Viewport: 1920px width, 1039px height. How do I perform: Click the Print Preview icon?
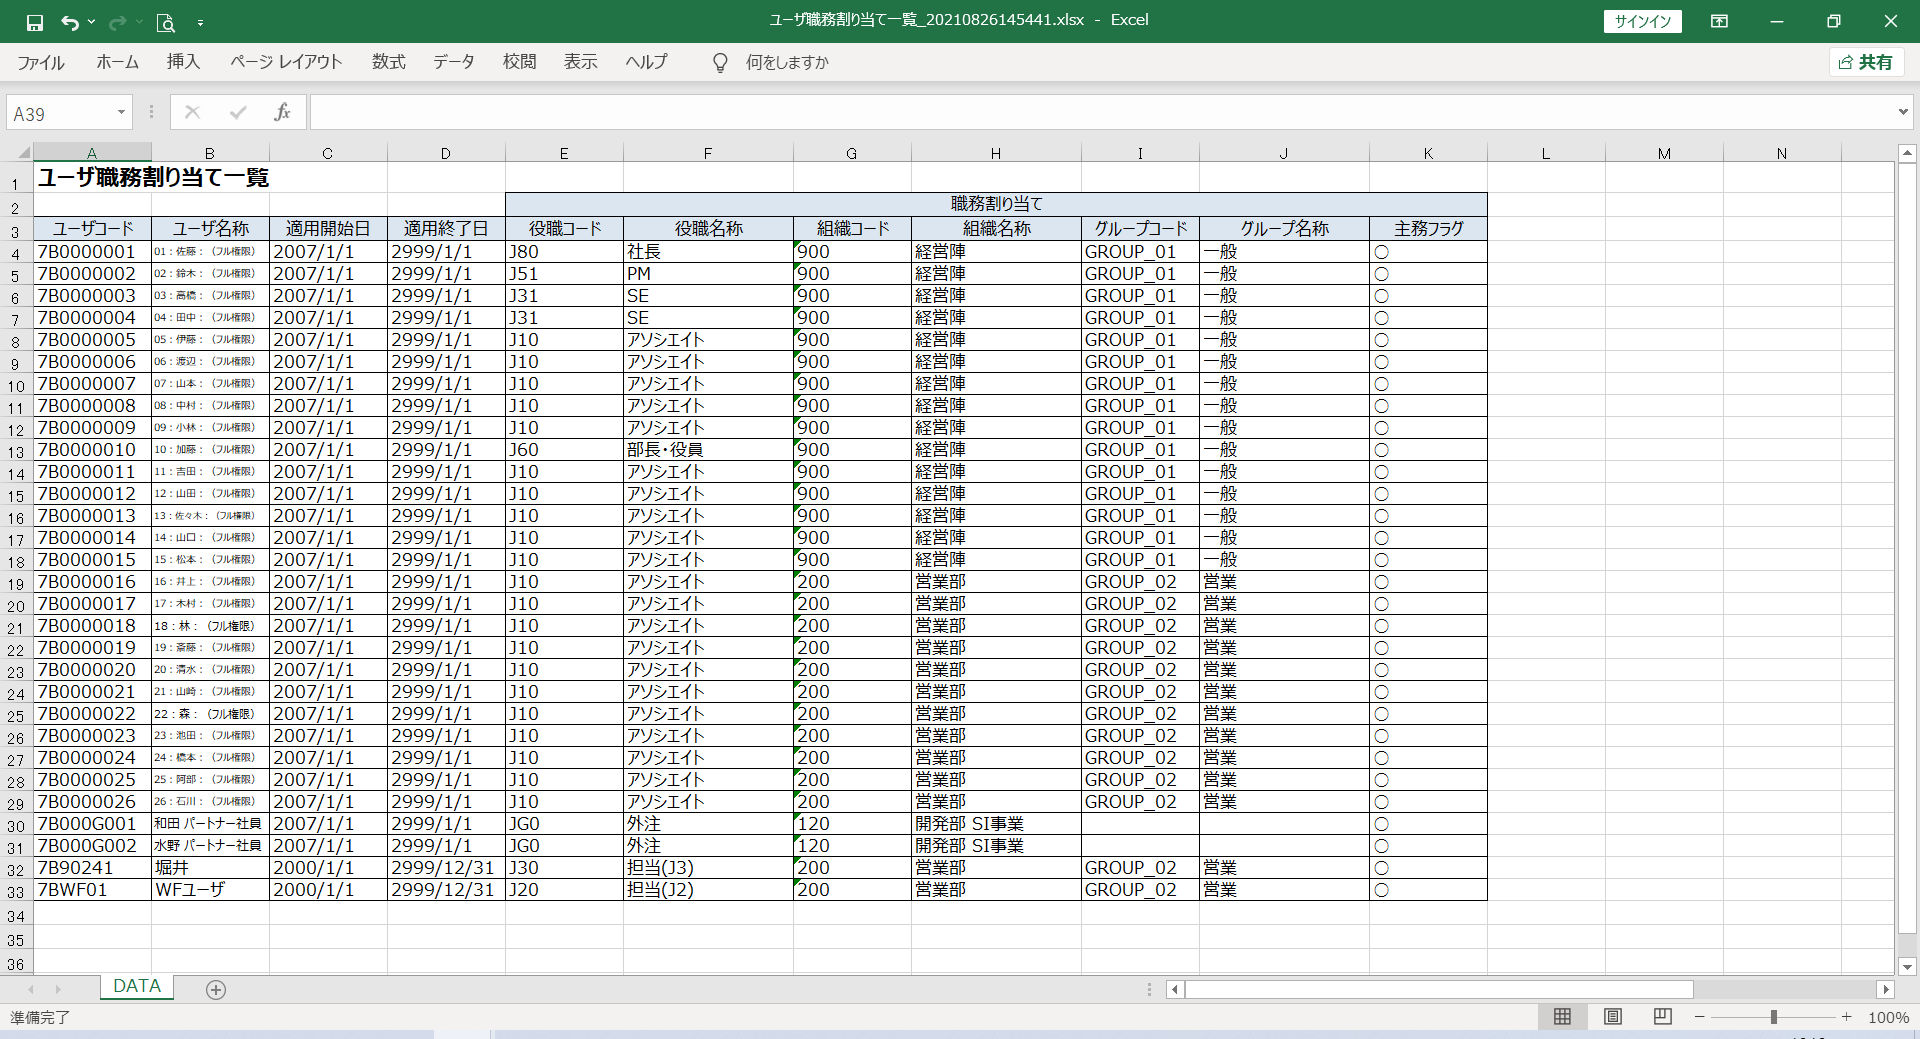point(166,22)
